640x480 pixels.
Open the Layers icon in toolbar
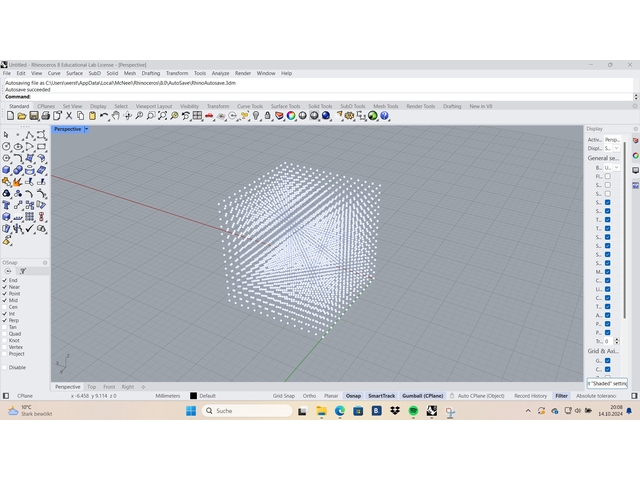[x=279, y=116]
